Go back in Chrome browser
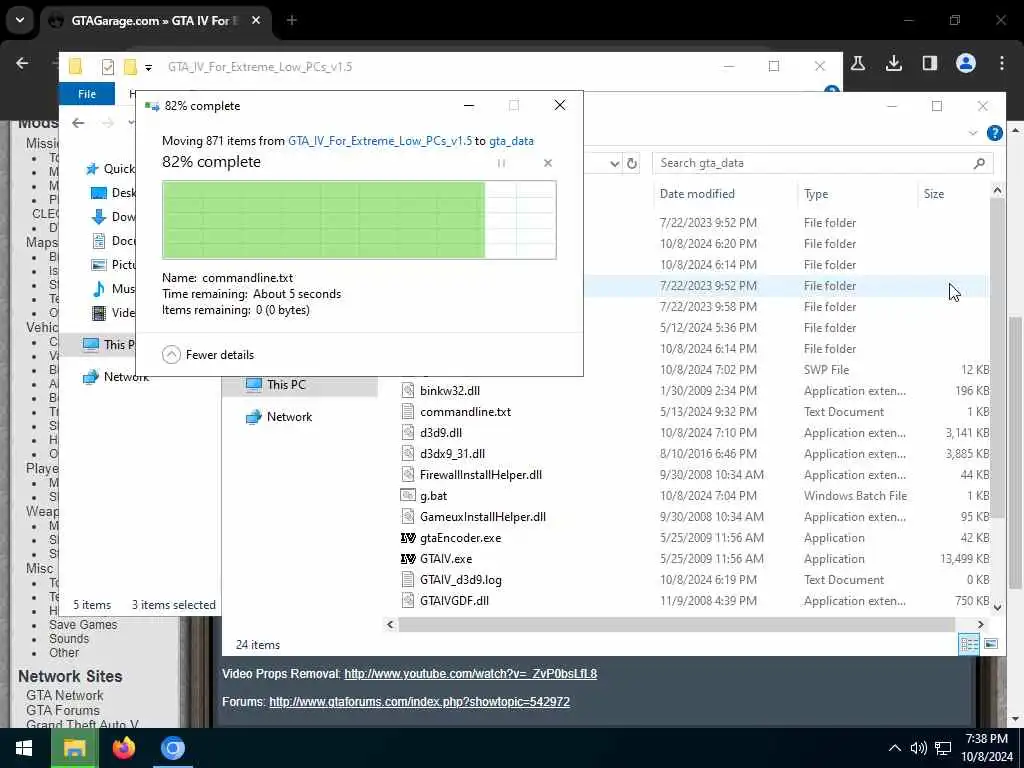 click(x=22, y=63)
